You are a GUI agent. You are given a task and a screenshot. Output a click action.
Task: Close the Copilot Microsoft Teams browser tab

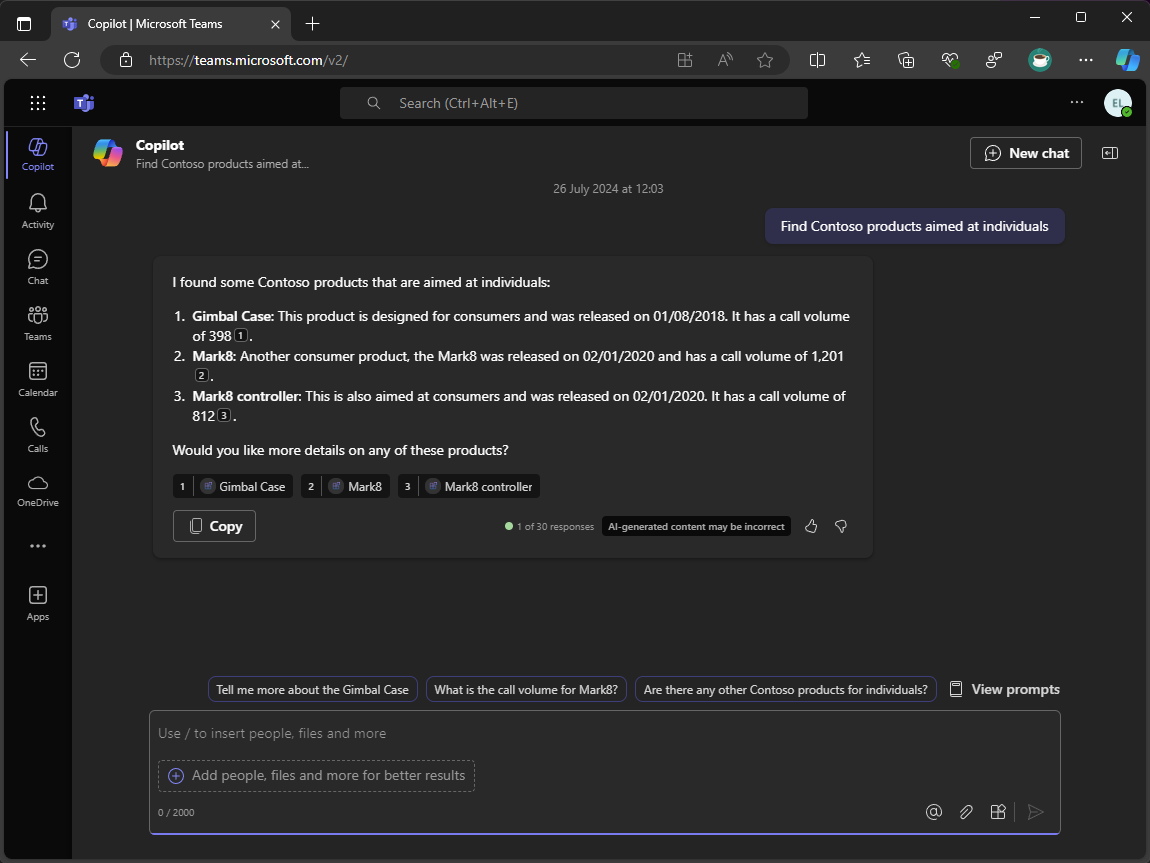click(x=275, y=24)
